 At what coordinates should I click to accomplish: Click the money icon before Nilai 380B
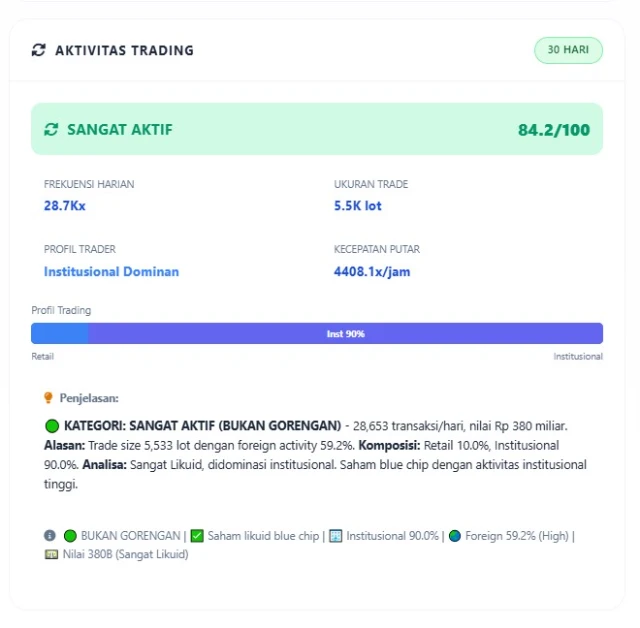pos(51,554)
